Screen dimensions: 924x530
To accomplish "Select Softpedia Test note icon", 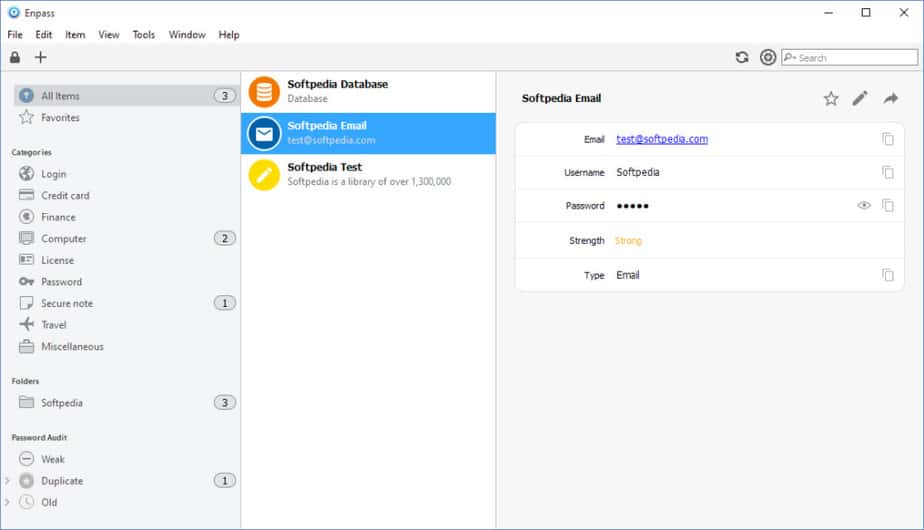I will pyautogui.click(x=264, y=175).
